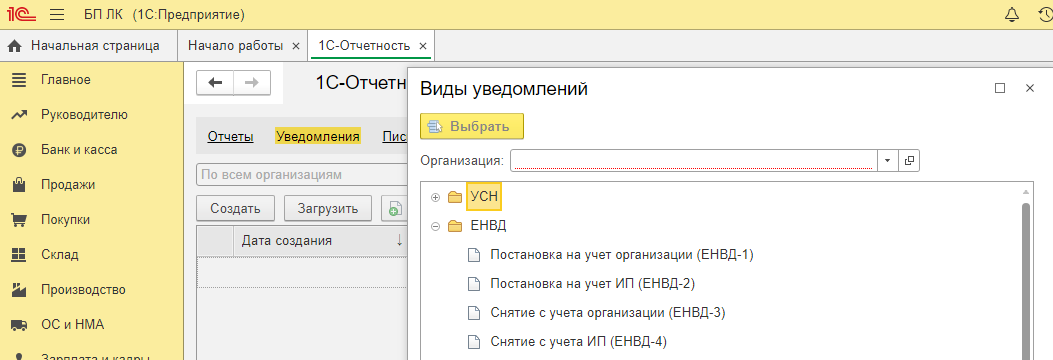The width and height of the screenshot is (1053, 360).
Task: Open Склад section
Action: (60, 255)
